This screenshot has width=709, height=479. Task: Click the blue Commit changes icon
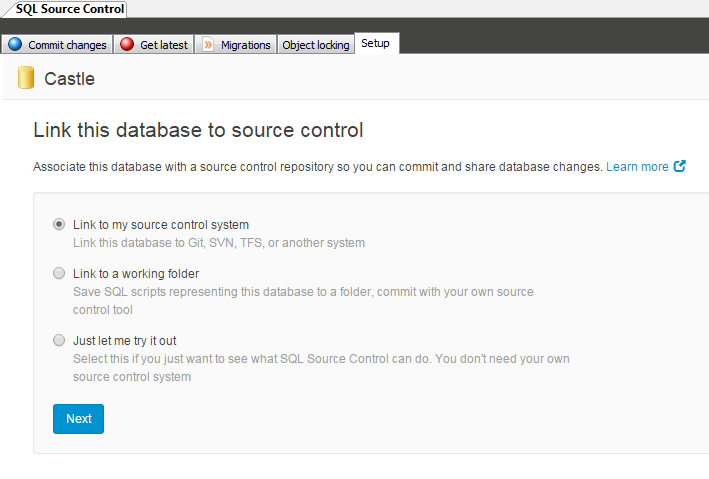point(15,44)
